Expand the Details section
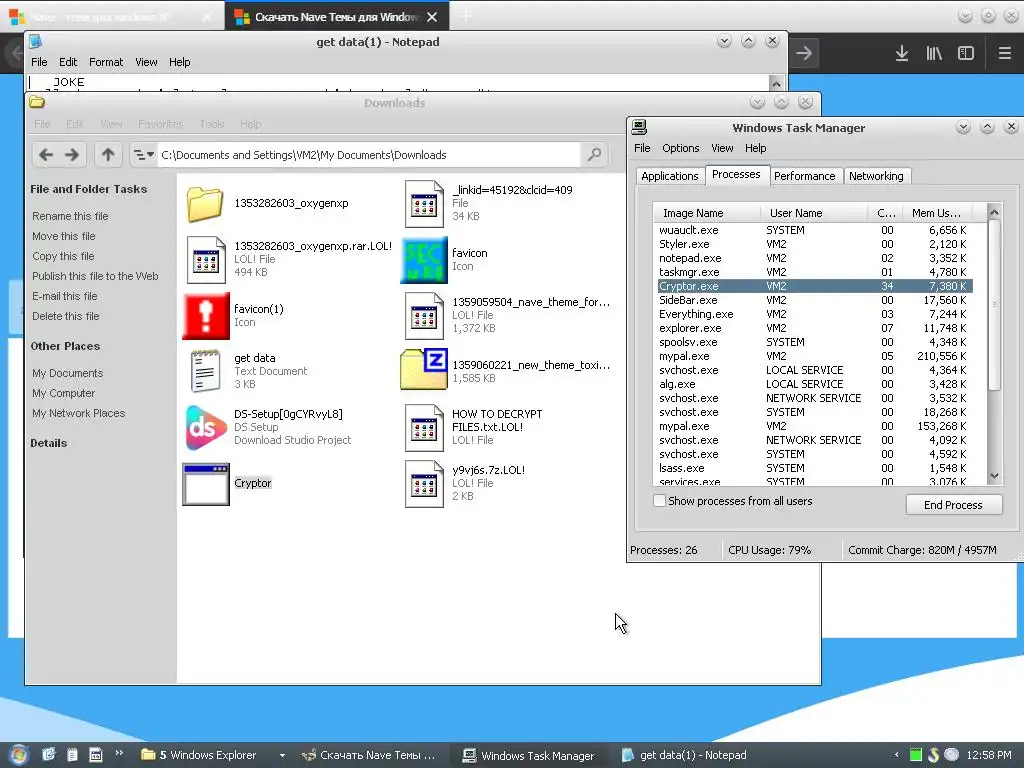The width and height of the screenshot is (1024, 768). pyautogui.click(x=48, y=443)
